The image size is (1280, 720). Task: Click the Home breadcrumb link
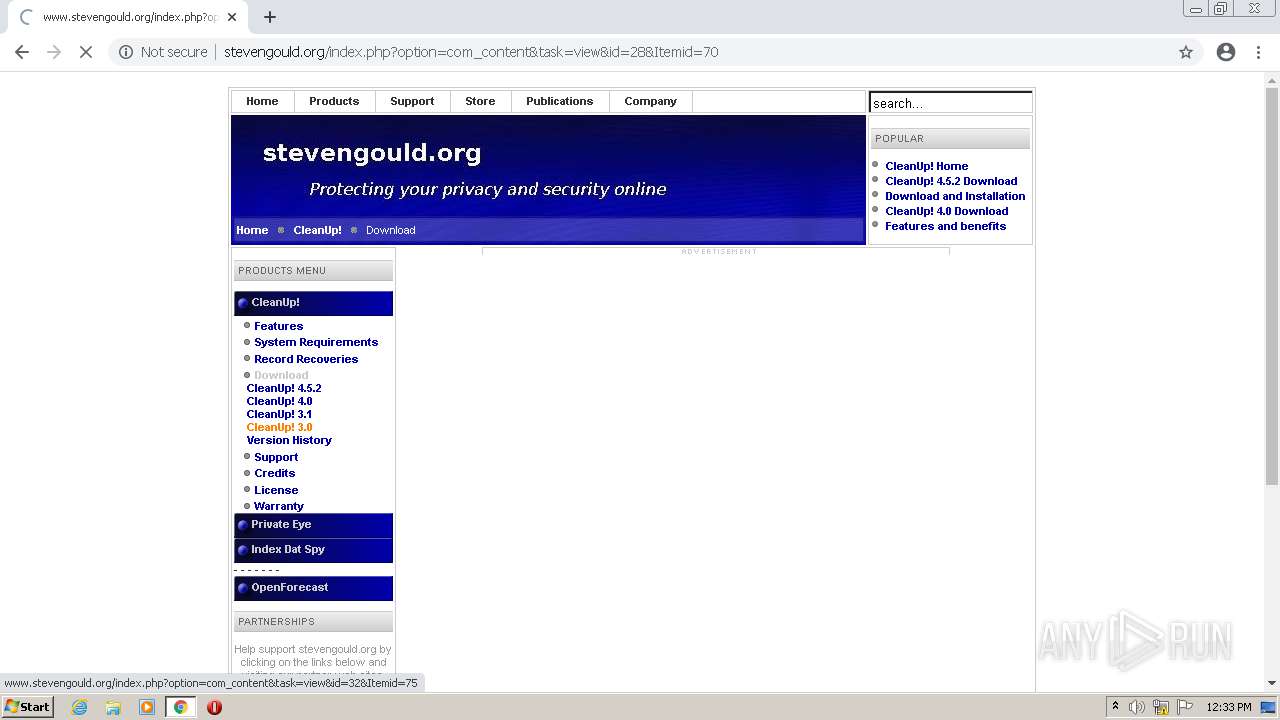(x=252, y=230)
